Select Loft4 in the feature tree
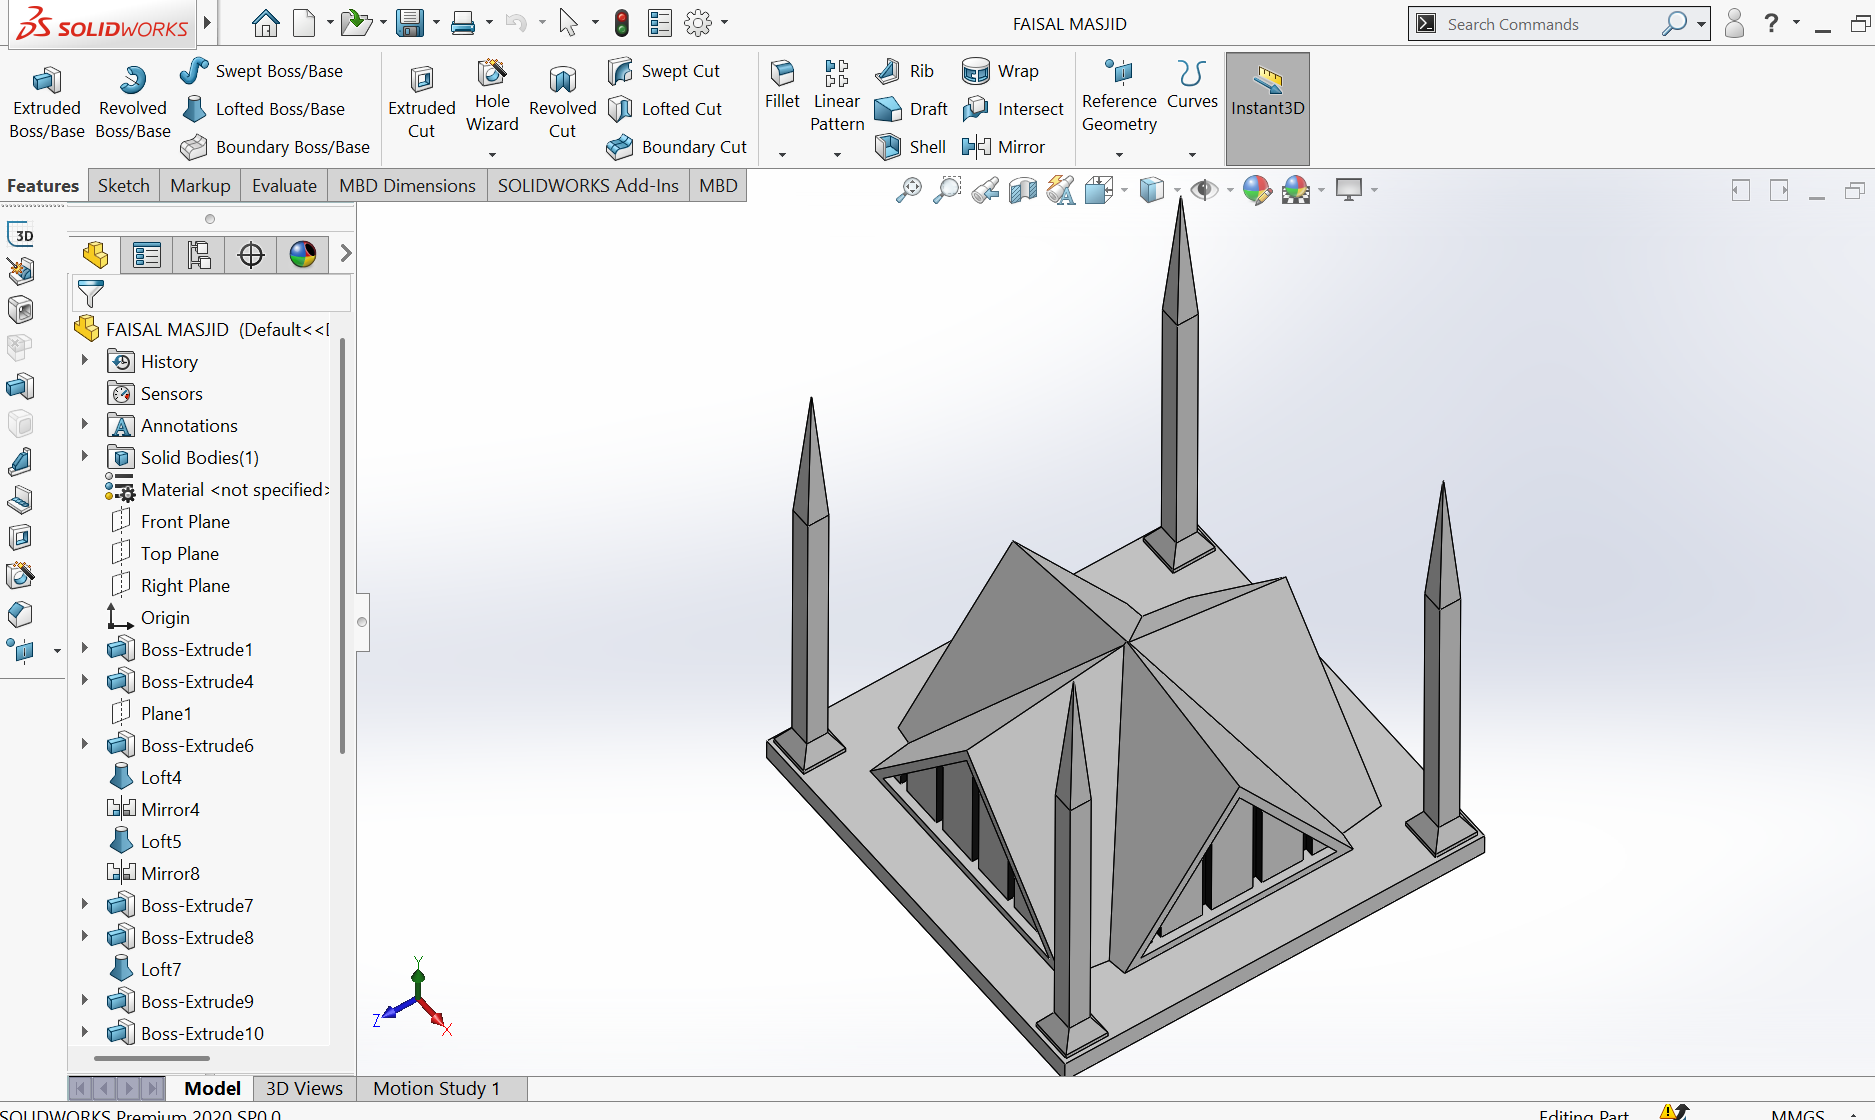1875x1120 pixels. 161,777
